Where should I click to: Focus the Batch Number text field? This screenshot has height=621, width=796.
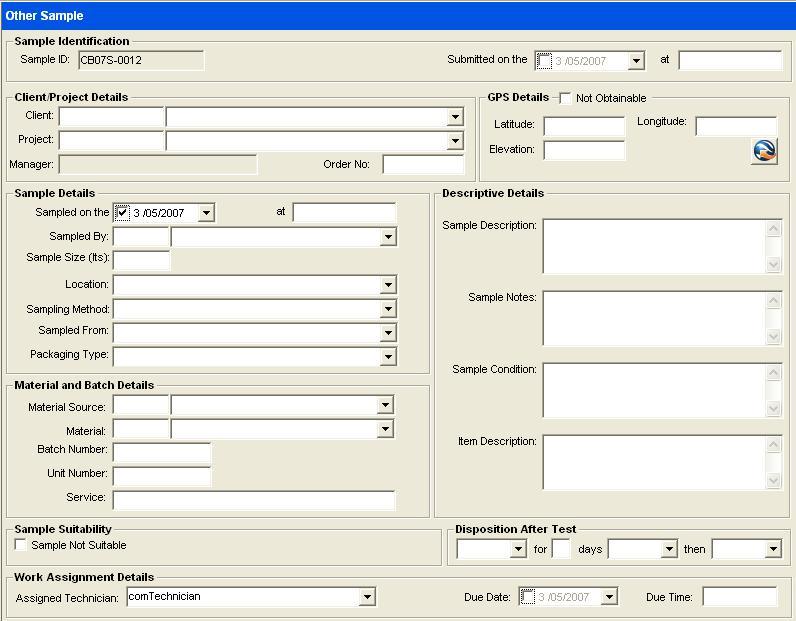point(162,451)
